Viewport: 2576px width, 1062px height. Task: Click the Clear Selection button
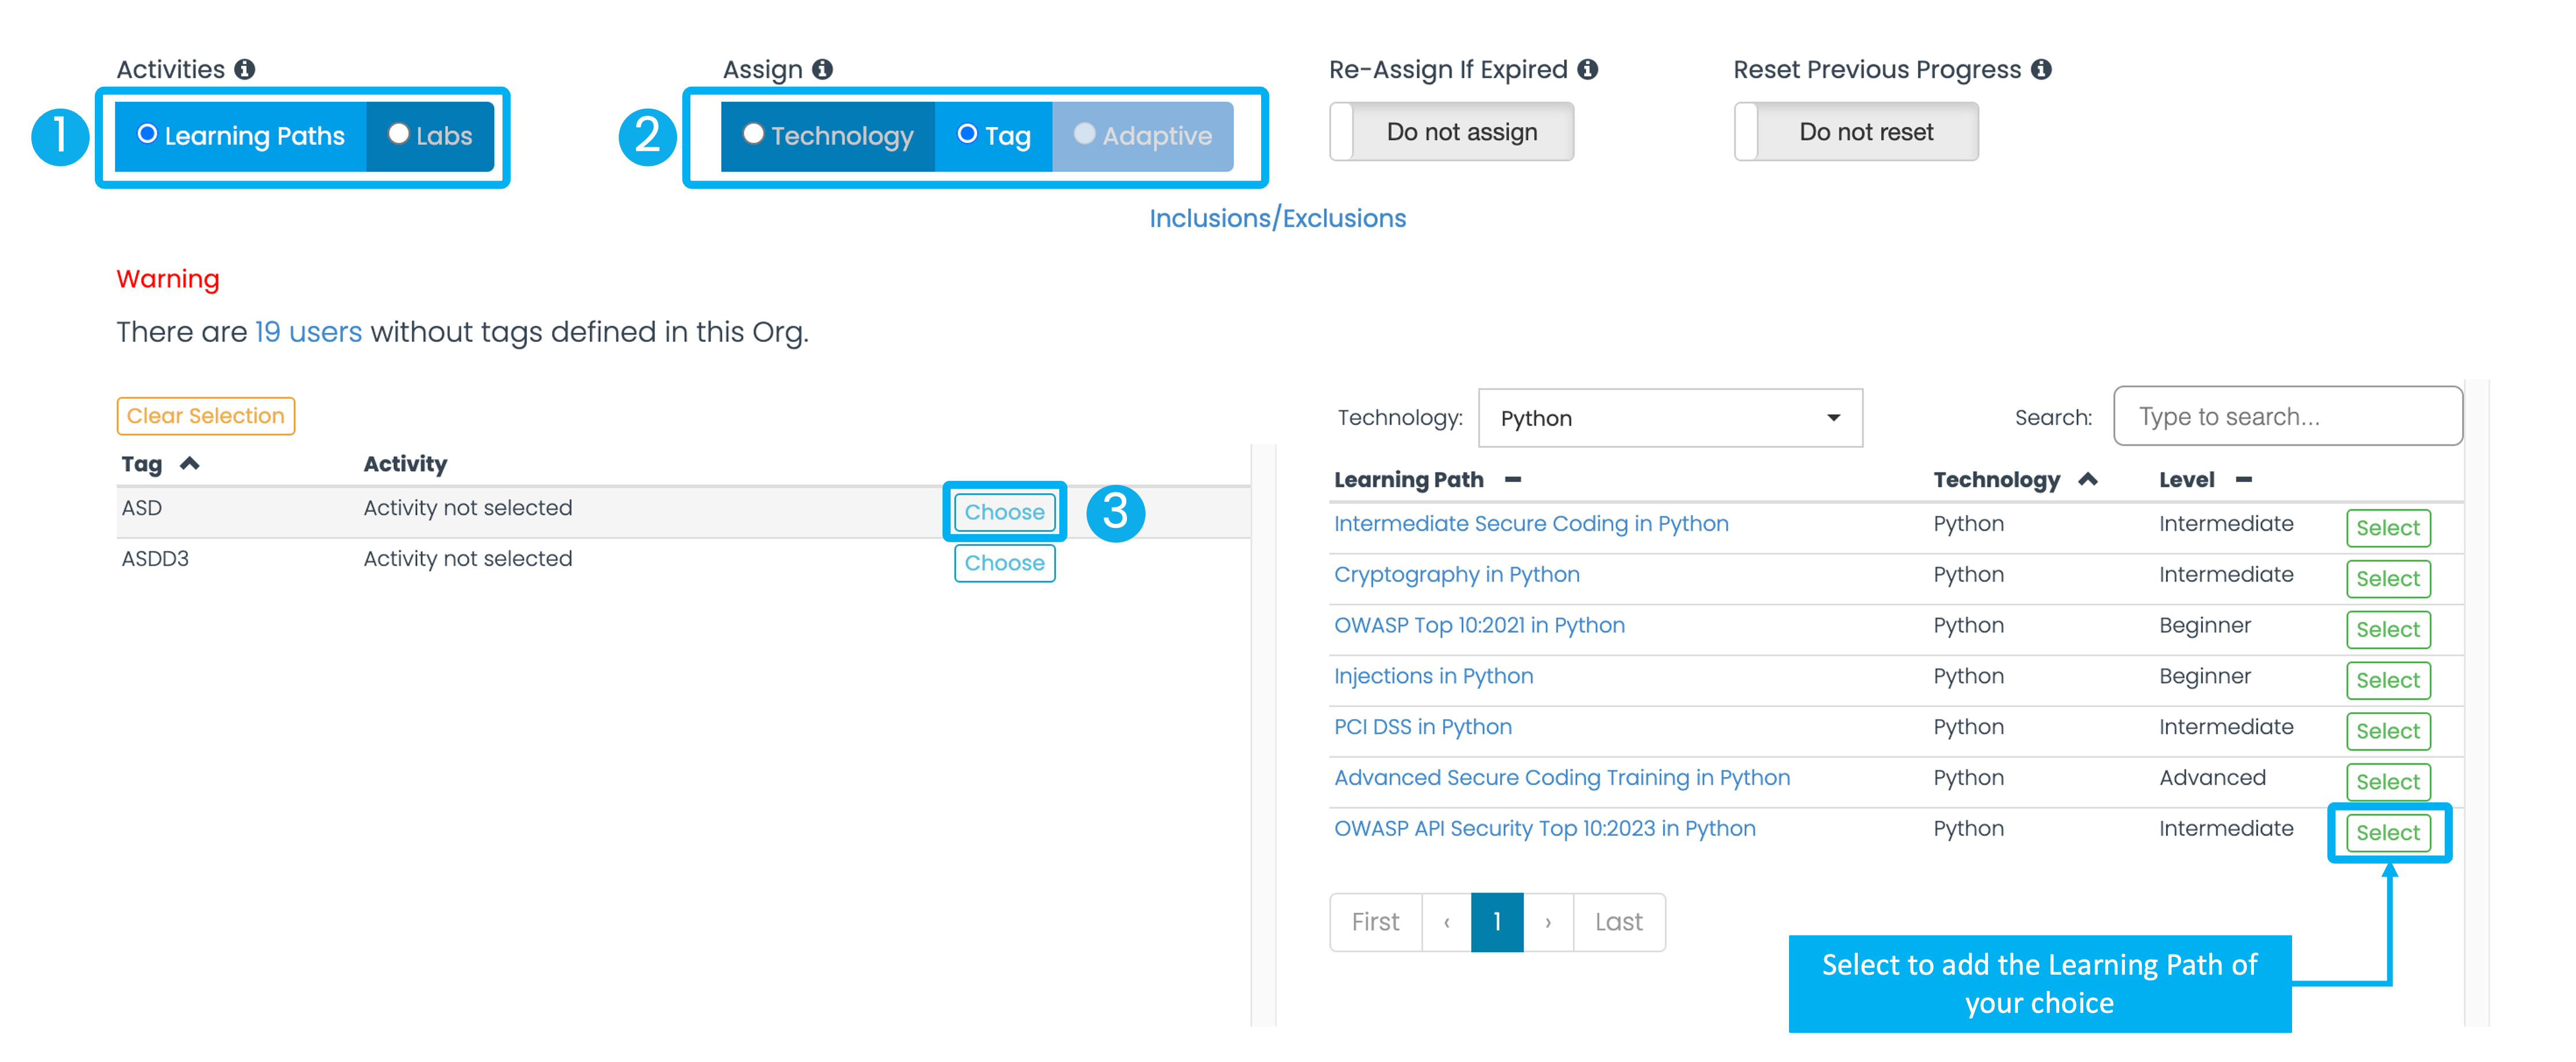point(205,416)
